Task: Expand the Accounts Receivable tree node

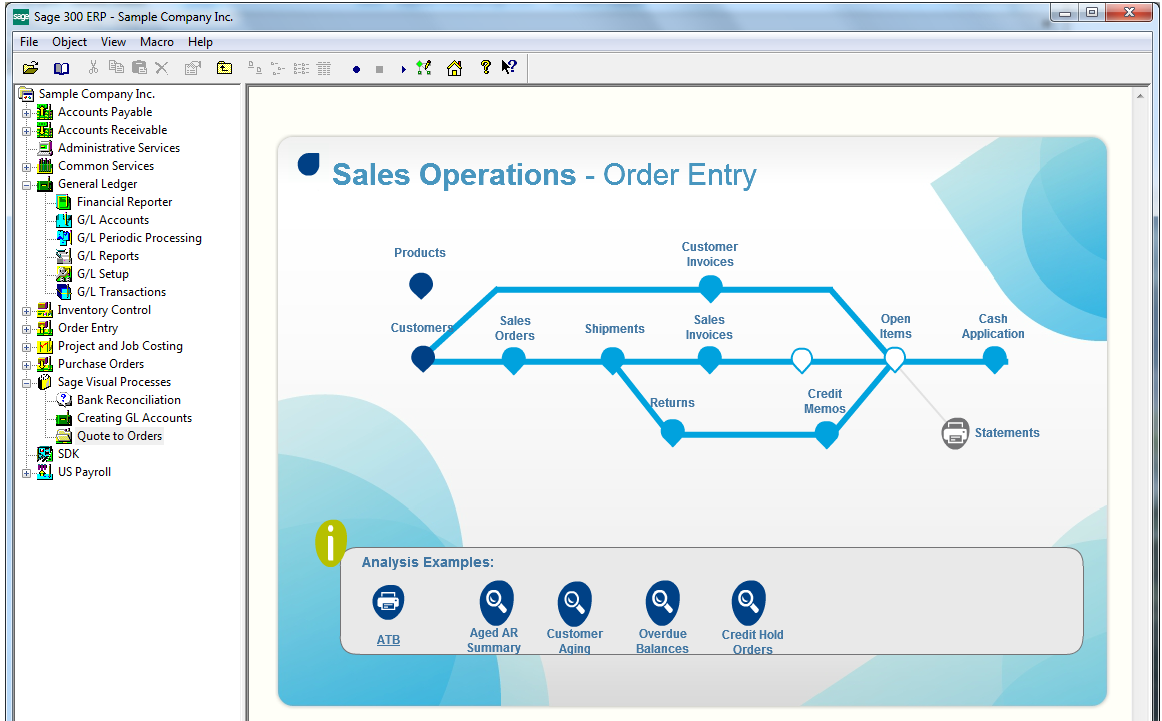Action: pyautogui.click(x=27, y=131)
